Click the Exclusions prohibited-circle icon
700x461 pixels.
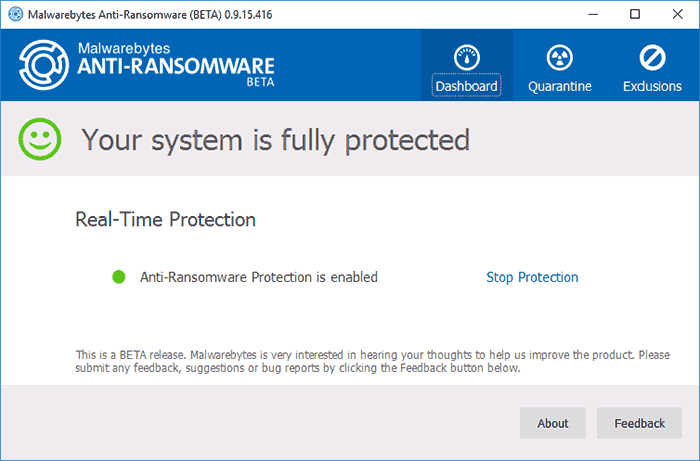[652, 57]
